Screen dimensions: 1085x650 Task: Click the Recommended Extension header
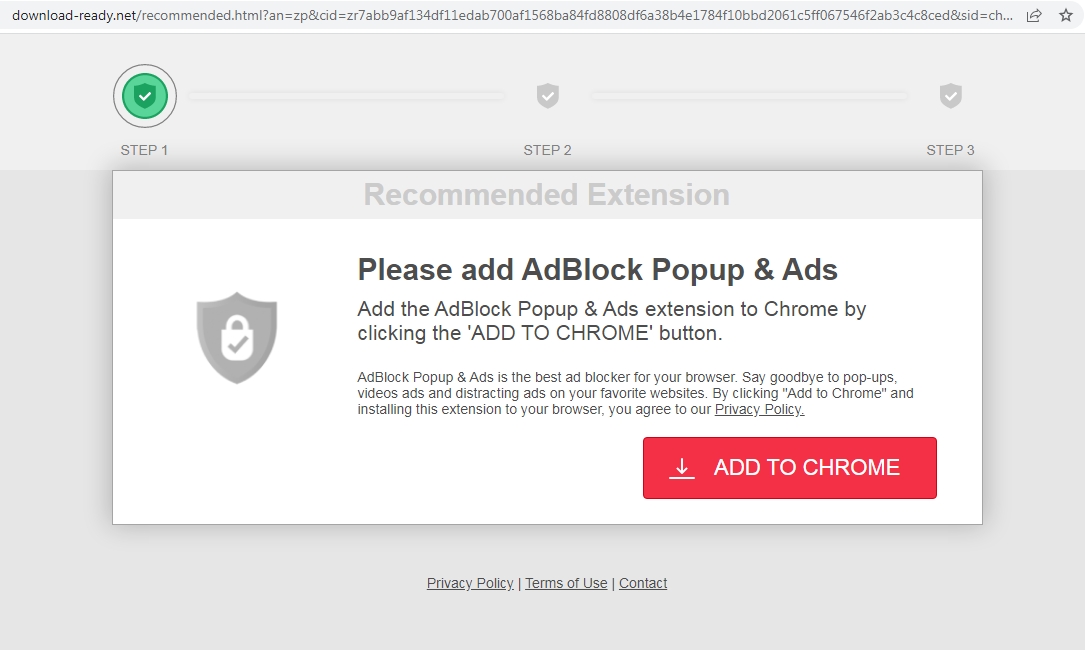click(x=546, y=195)
